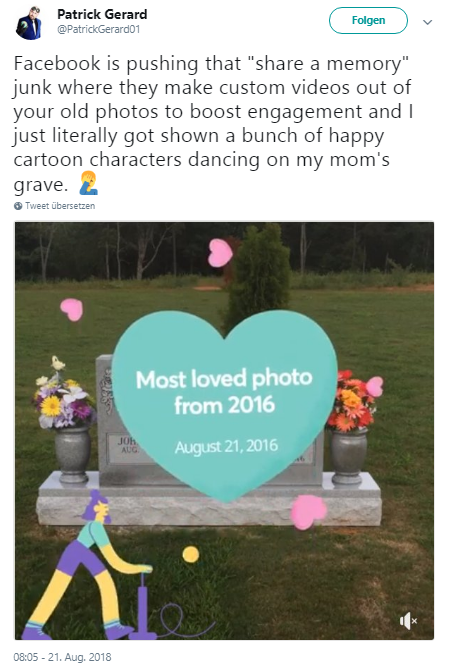This screenshot has height=671, width=449.
Task: Click the pink heart near right flower vase
Action: 374,386
